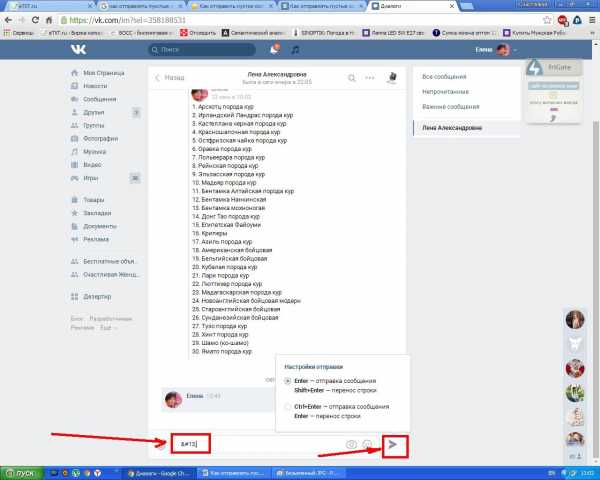
Task: Open Лена Александровна's avatar in the dialog header
Action: 392,78
